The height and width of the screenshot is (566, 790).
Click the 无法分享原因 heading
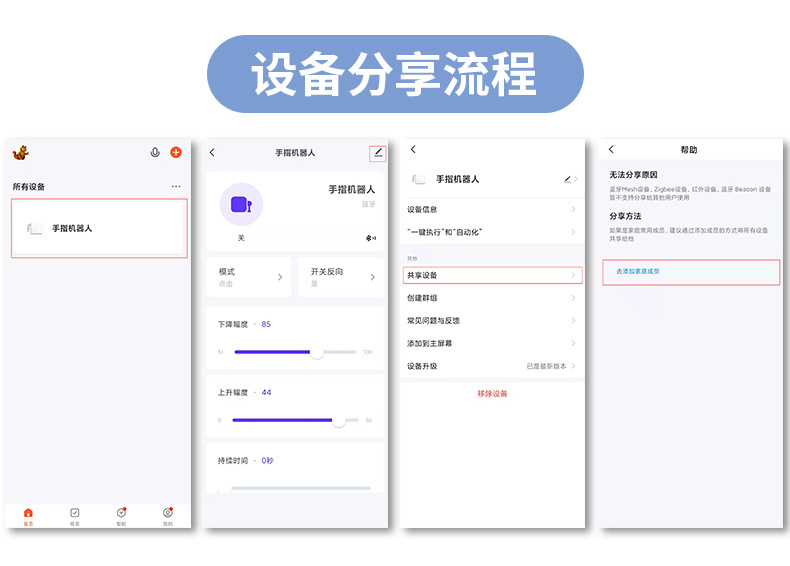[x=633, y=175]
